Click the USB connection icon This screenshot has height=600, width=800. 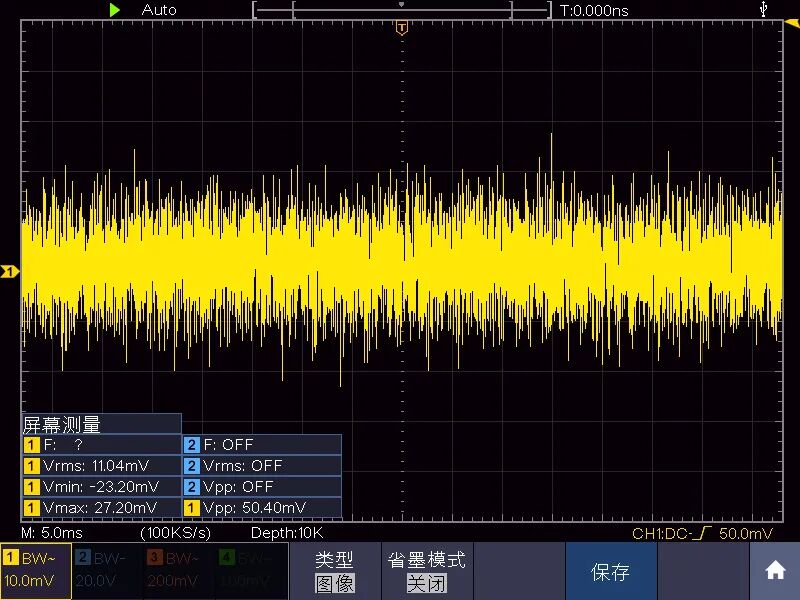763,9
